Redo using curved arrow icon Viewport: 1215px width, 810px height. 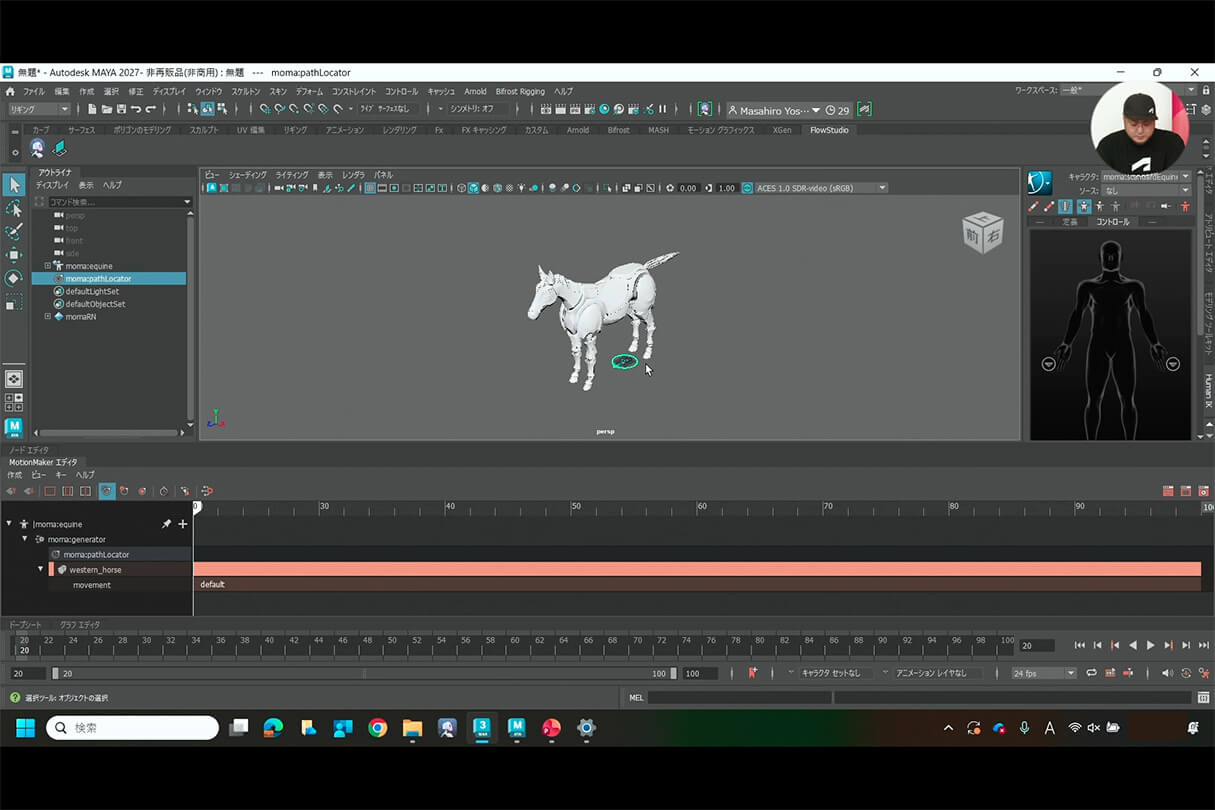(x=151, y=109)
